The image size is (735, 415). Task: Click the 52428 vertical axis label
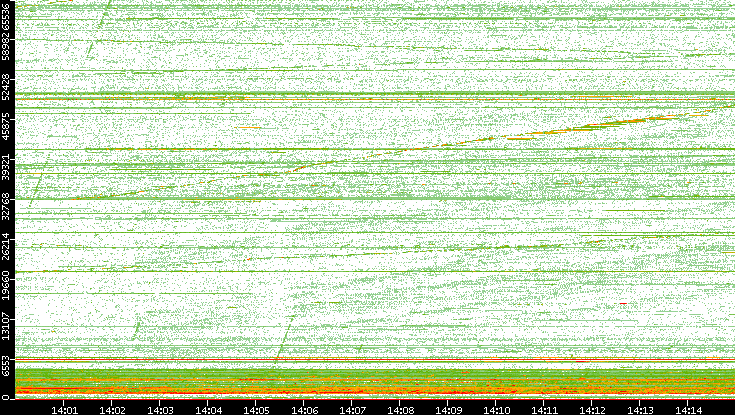(x=5, y=89)
